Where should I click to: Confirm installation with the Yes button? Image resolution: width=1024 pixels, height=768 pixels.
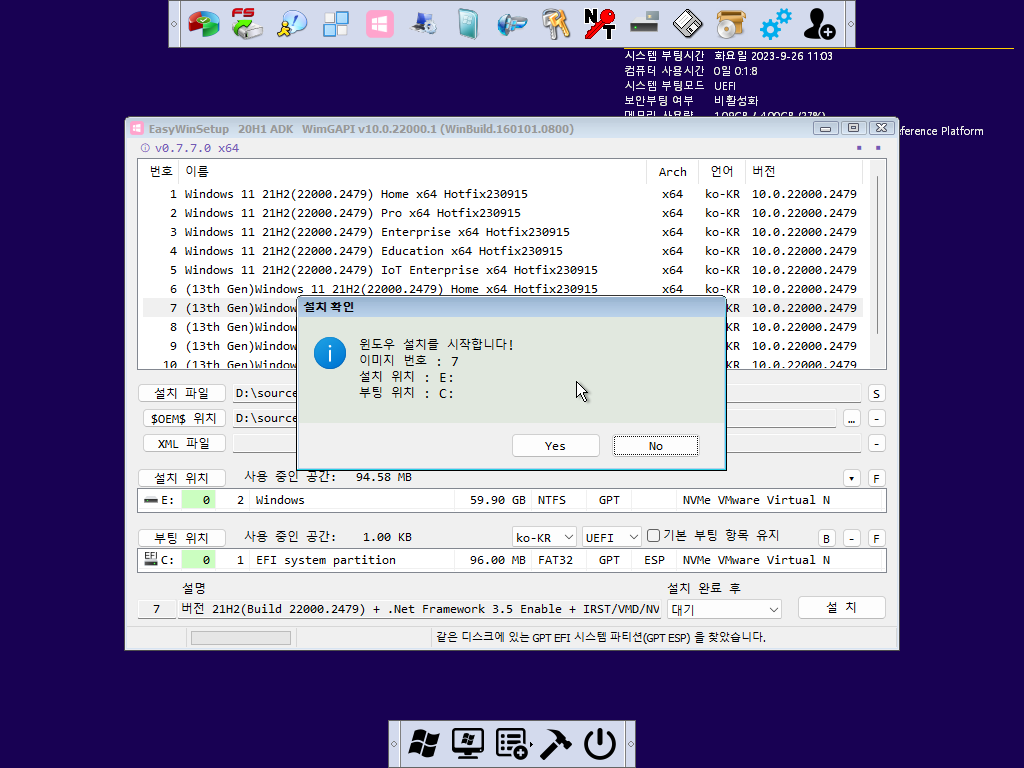point(556,446)
